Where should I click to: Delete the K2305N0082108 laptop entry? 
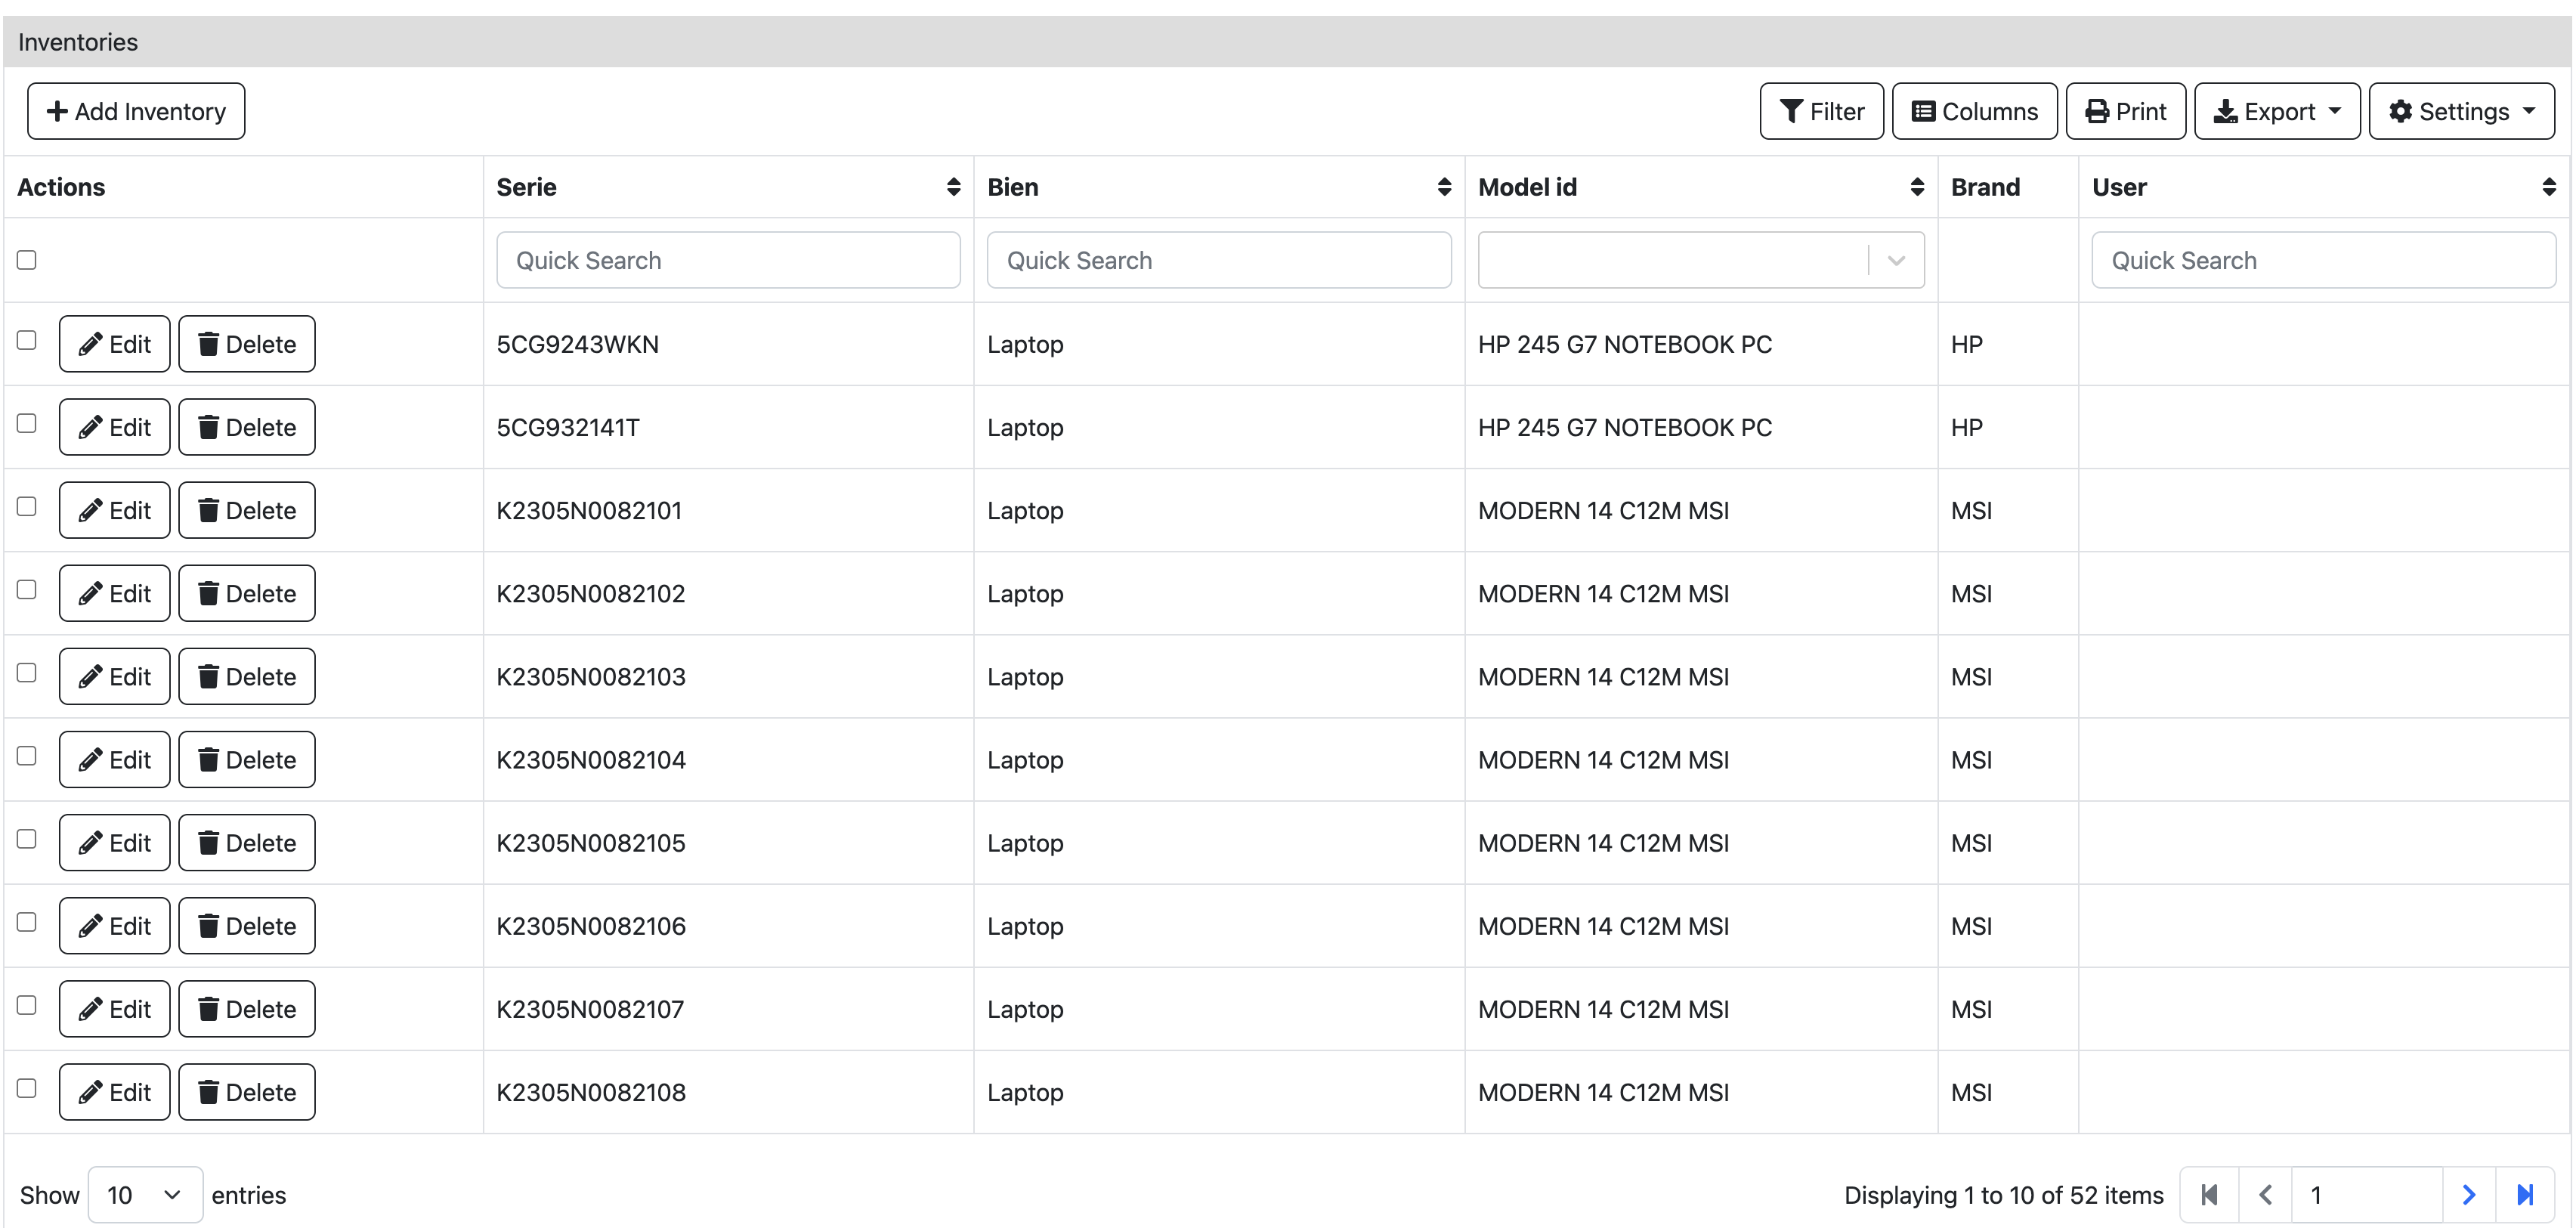point(246,1092)
